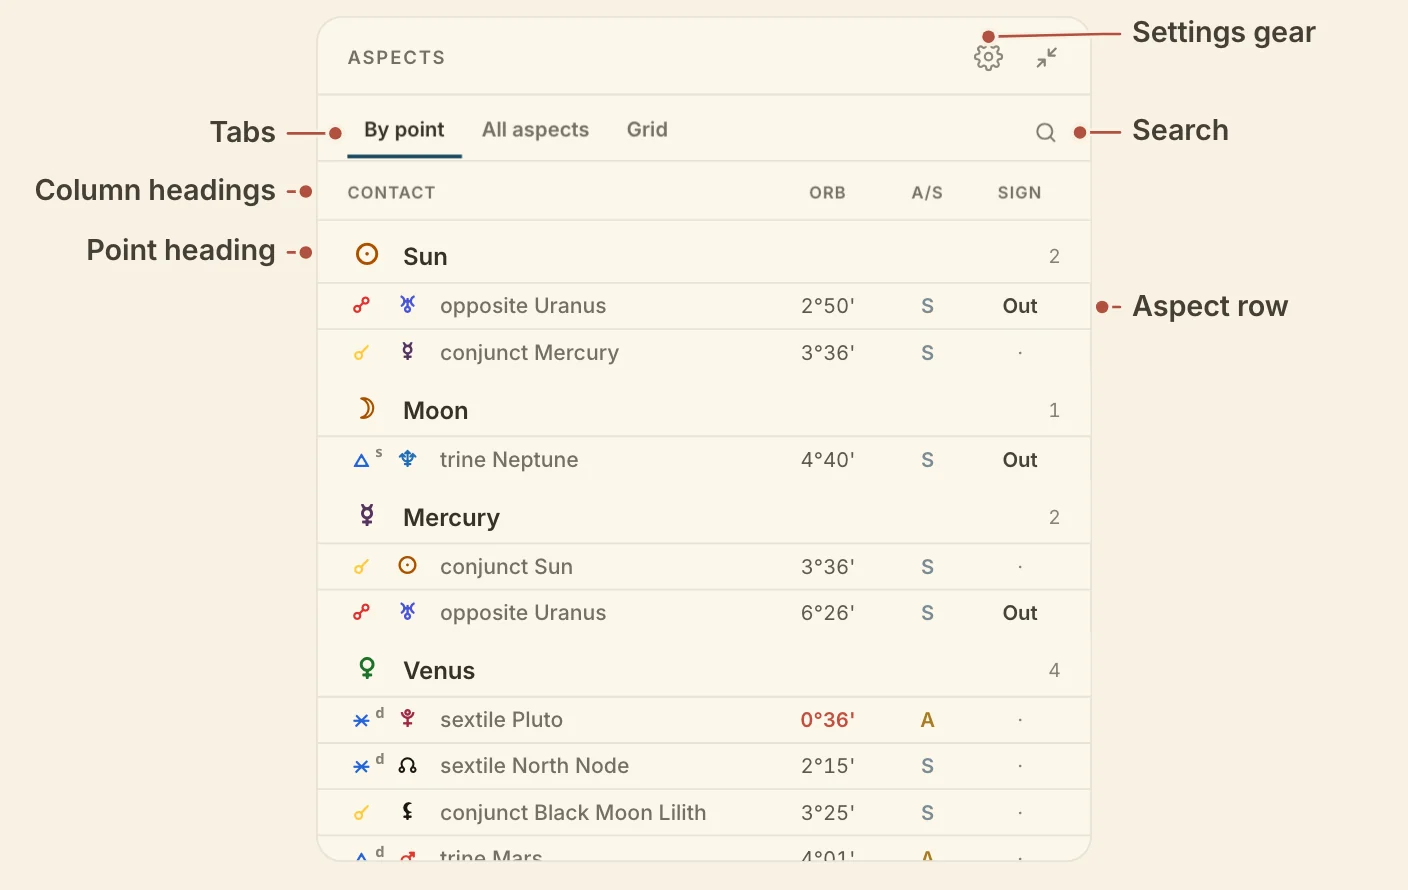Select 'opposite Uranus' text under Mercury
Viewport: 1408px width, 890px height.
523,613
